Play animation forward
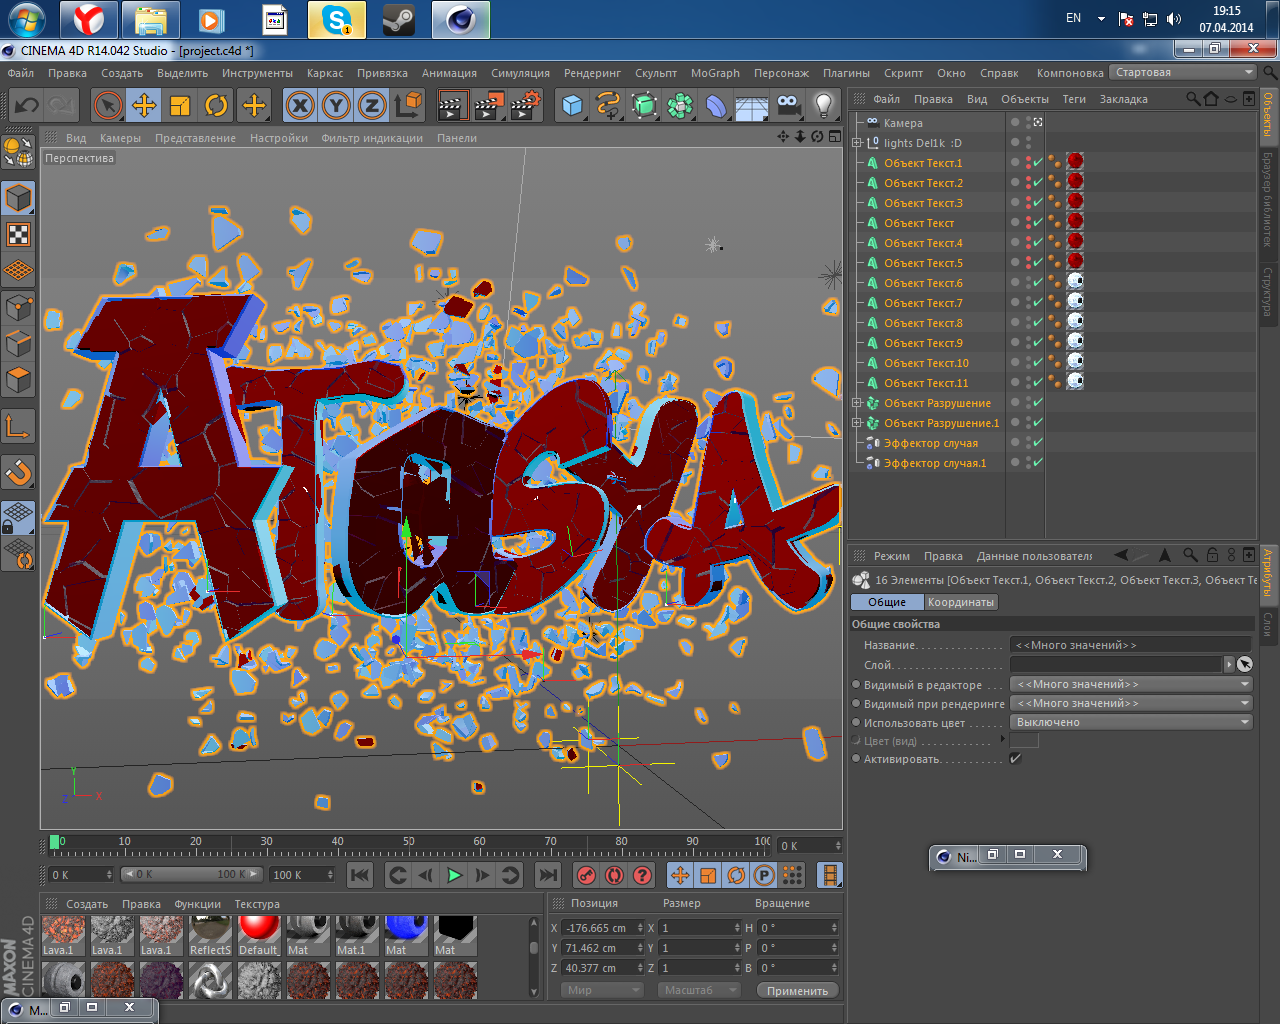This screenshot has width=1280, height=1024. click(454, 875)
